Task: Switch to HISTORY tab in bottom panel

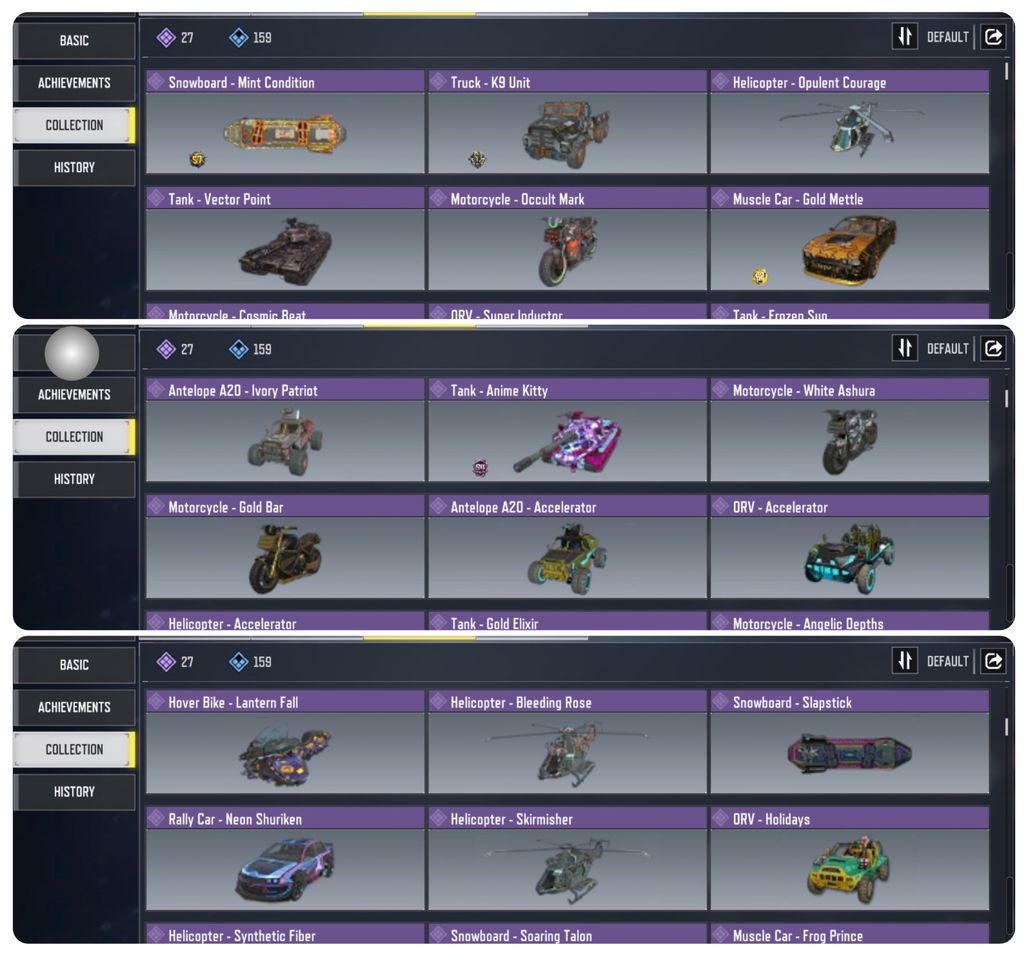Action: (74, 791)
